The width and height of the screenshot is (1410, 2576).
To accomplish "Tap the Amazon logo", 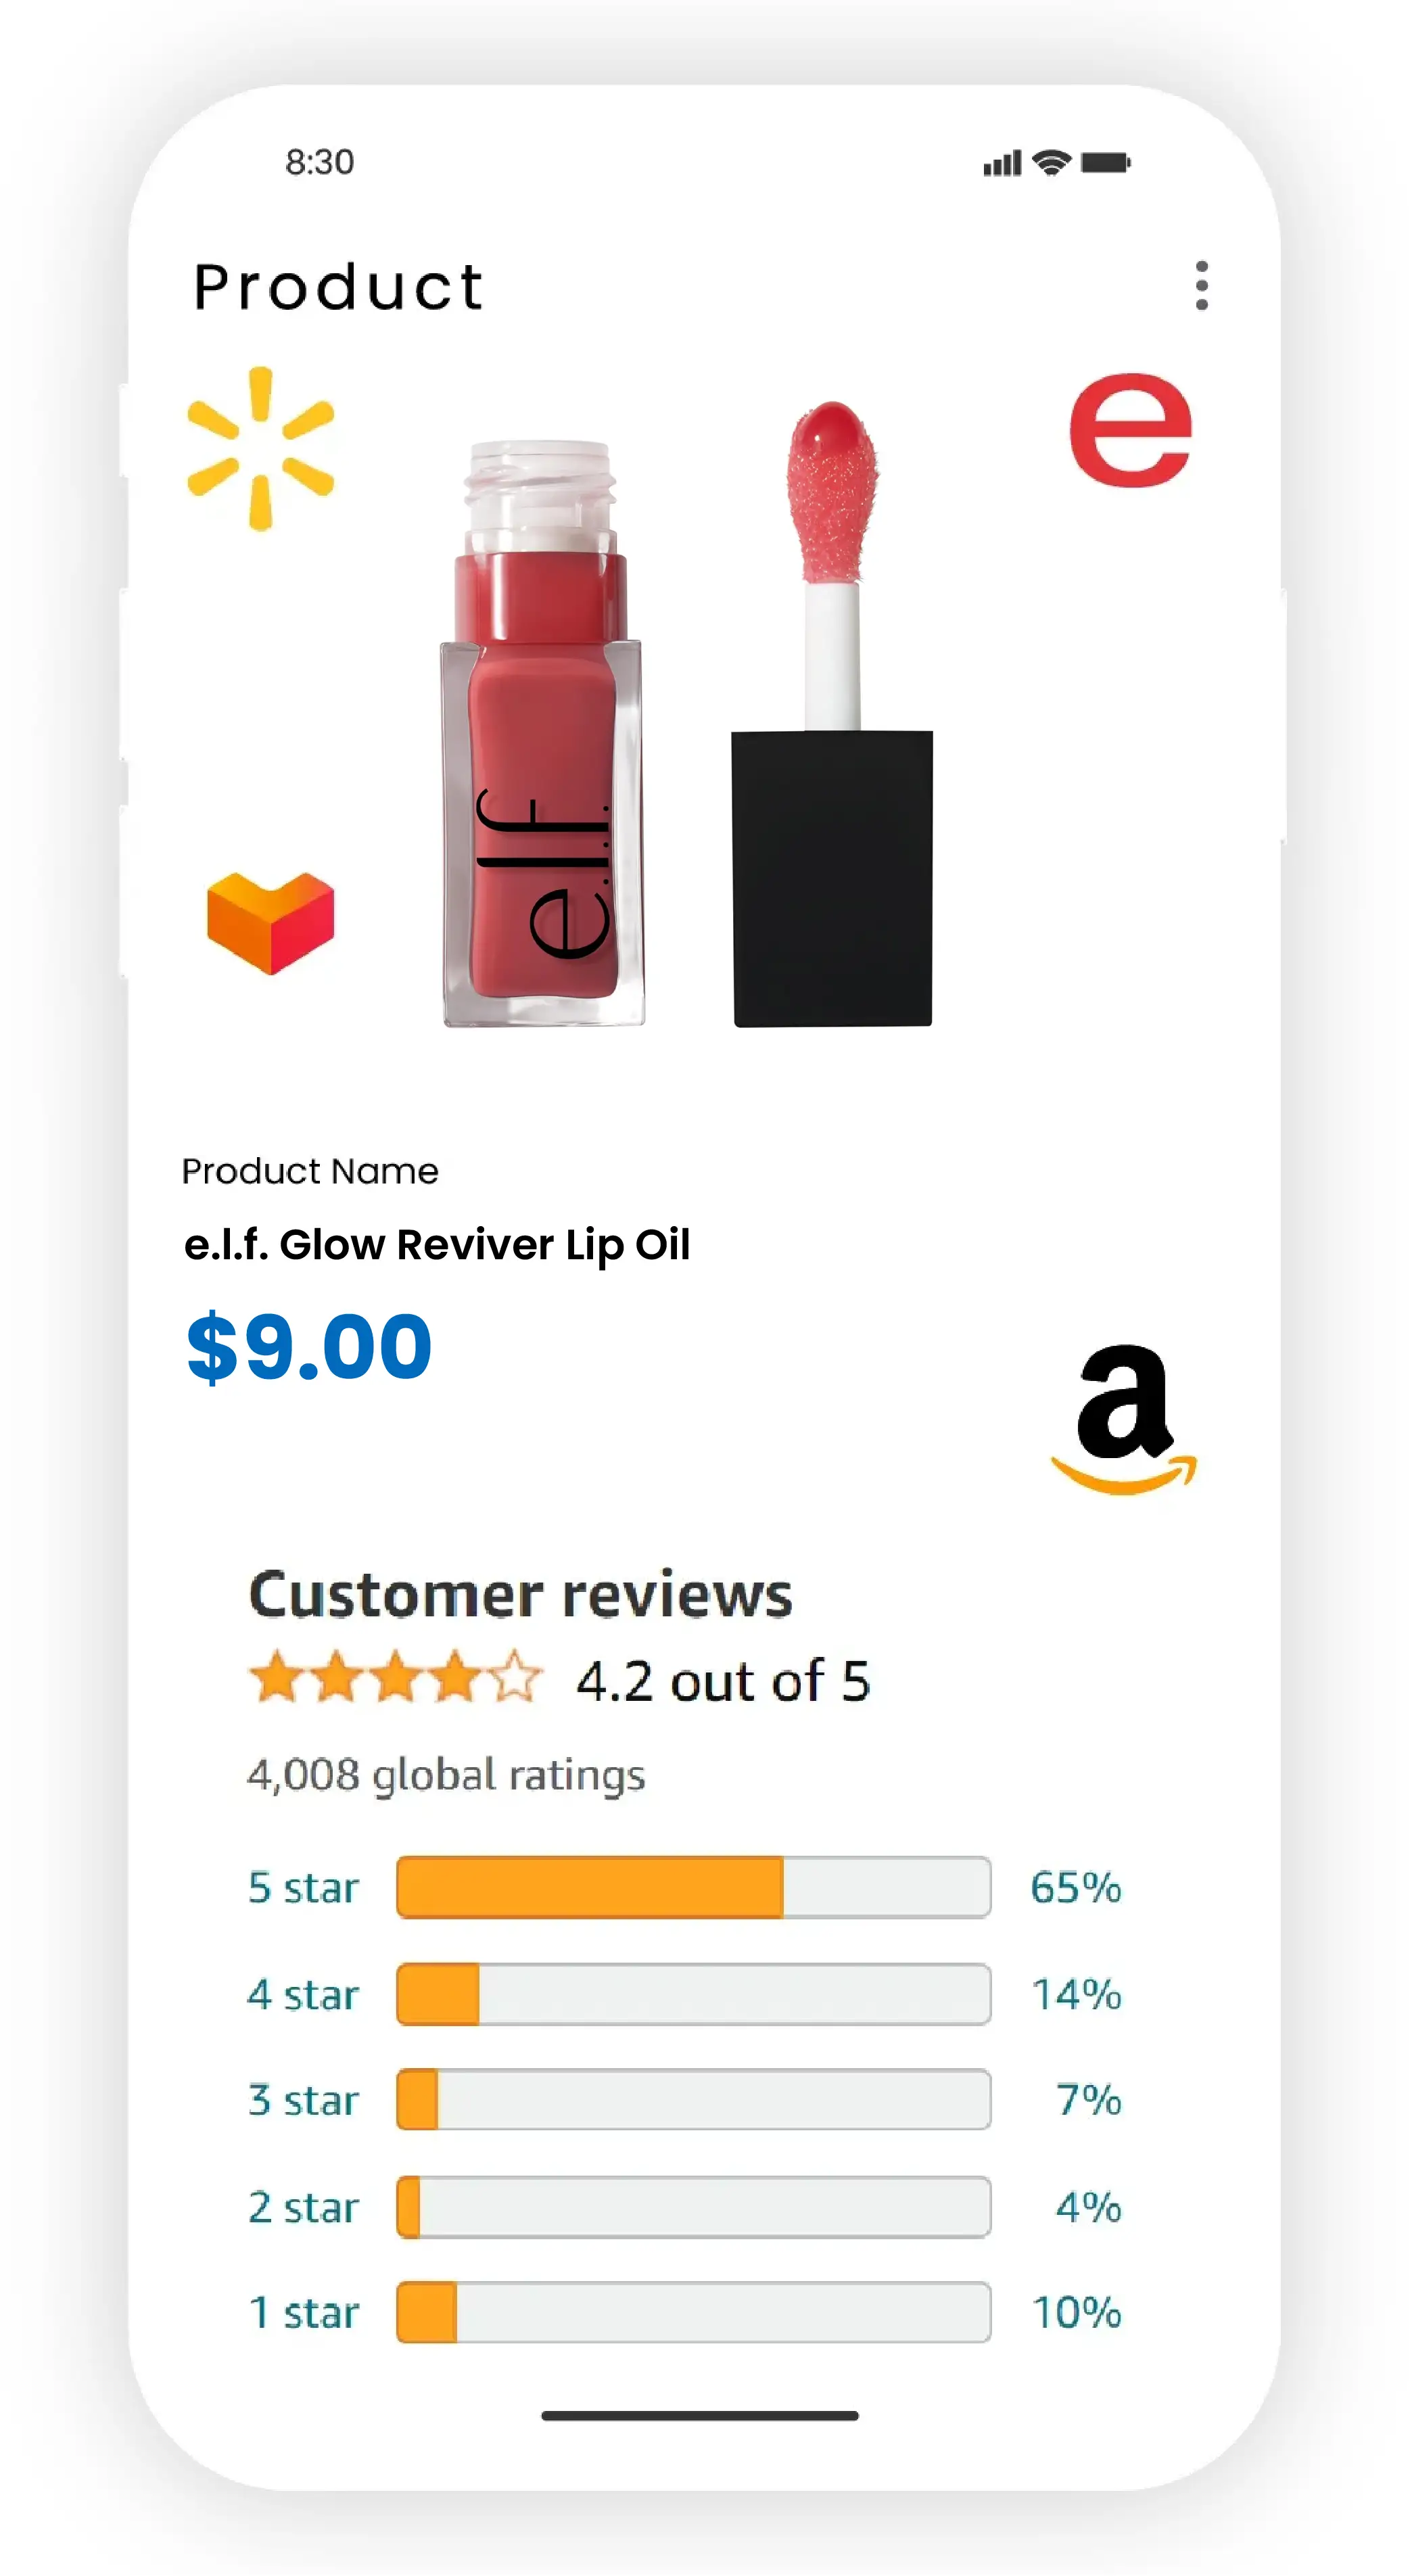I will pyautogui.click(x=1124, y=1419).
